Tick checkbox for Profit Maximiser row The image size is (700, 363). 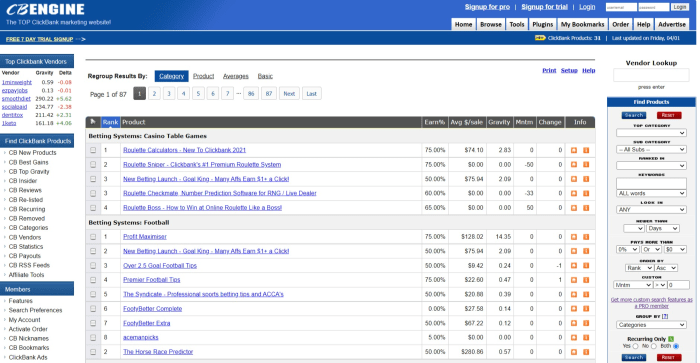(93, 237)
